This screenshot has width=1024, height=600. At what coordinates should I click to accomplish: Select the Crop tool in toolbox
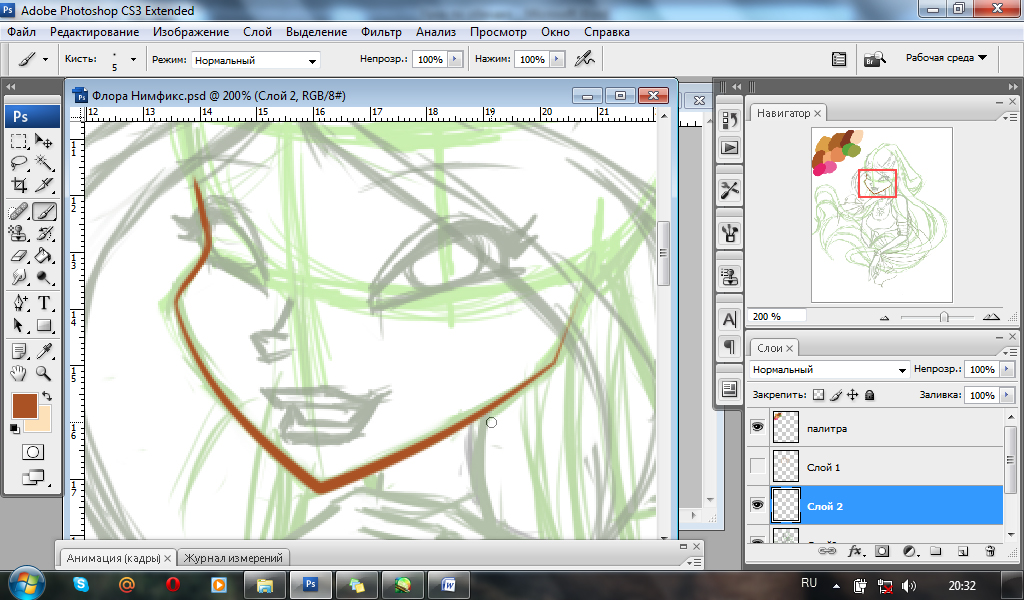18,186
